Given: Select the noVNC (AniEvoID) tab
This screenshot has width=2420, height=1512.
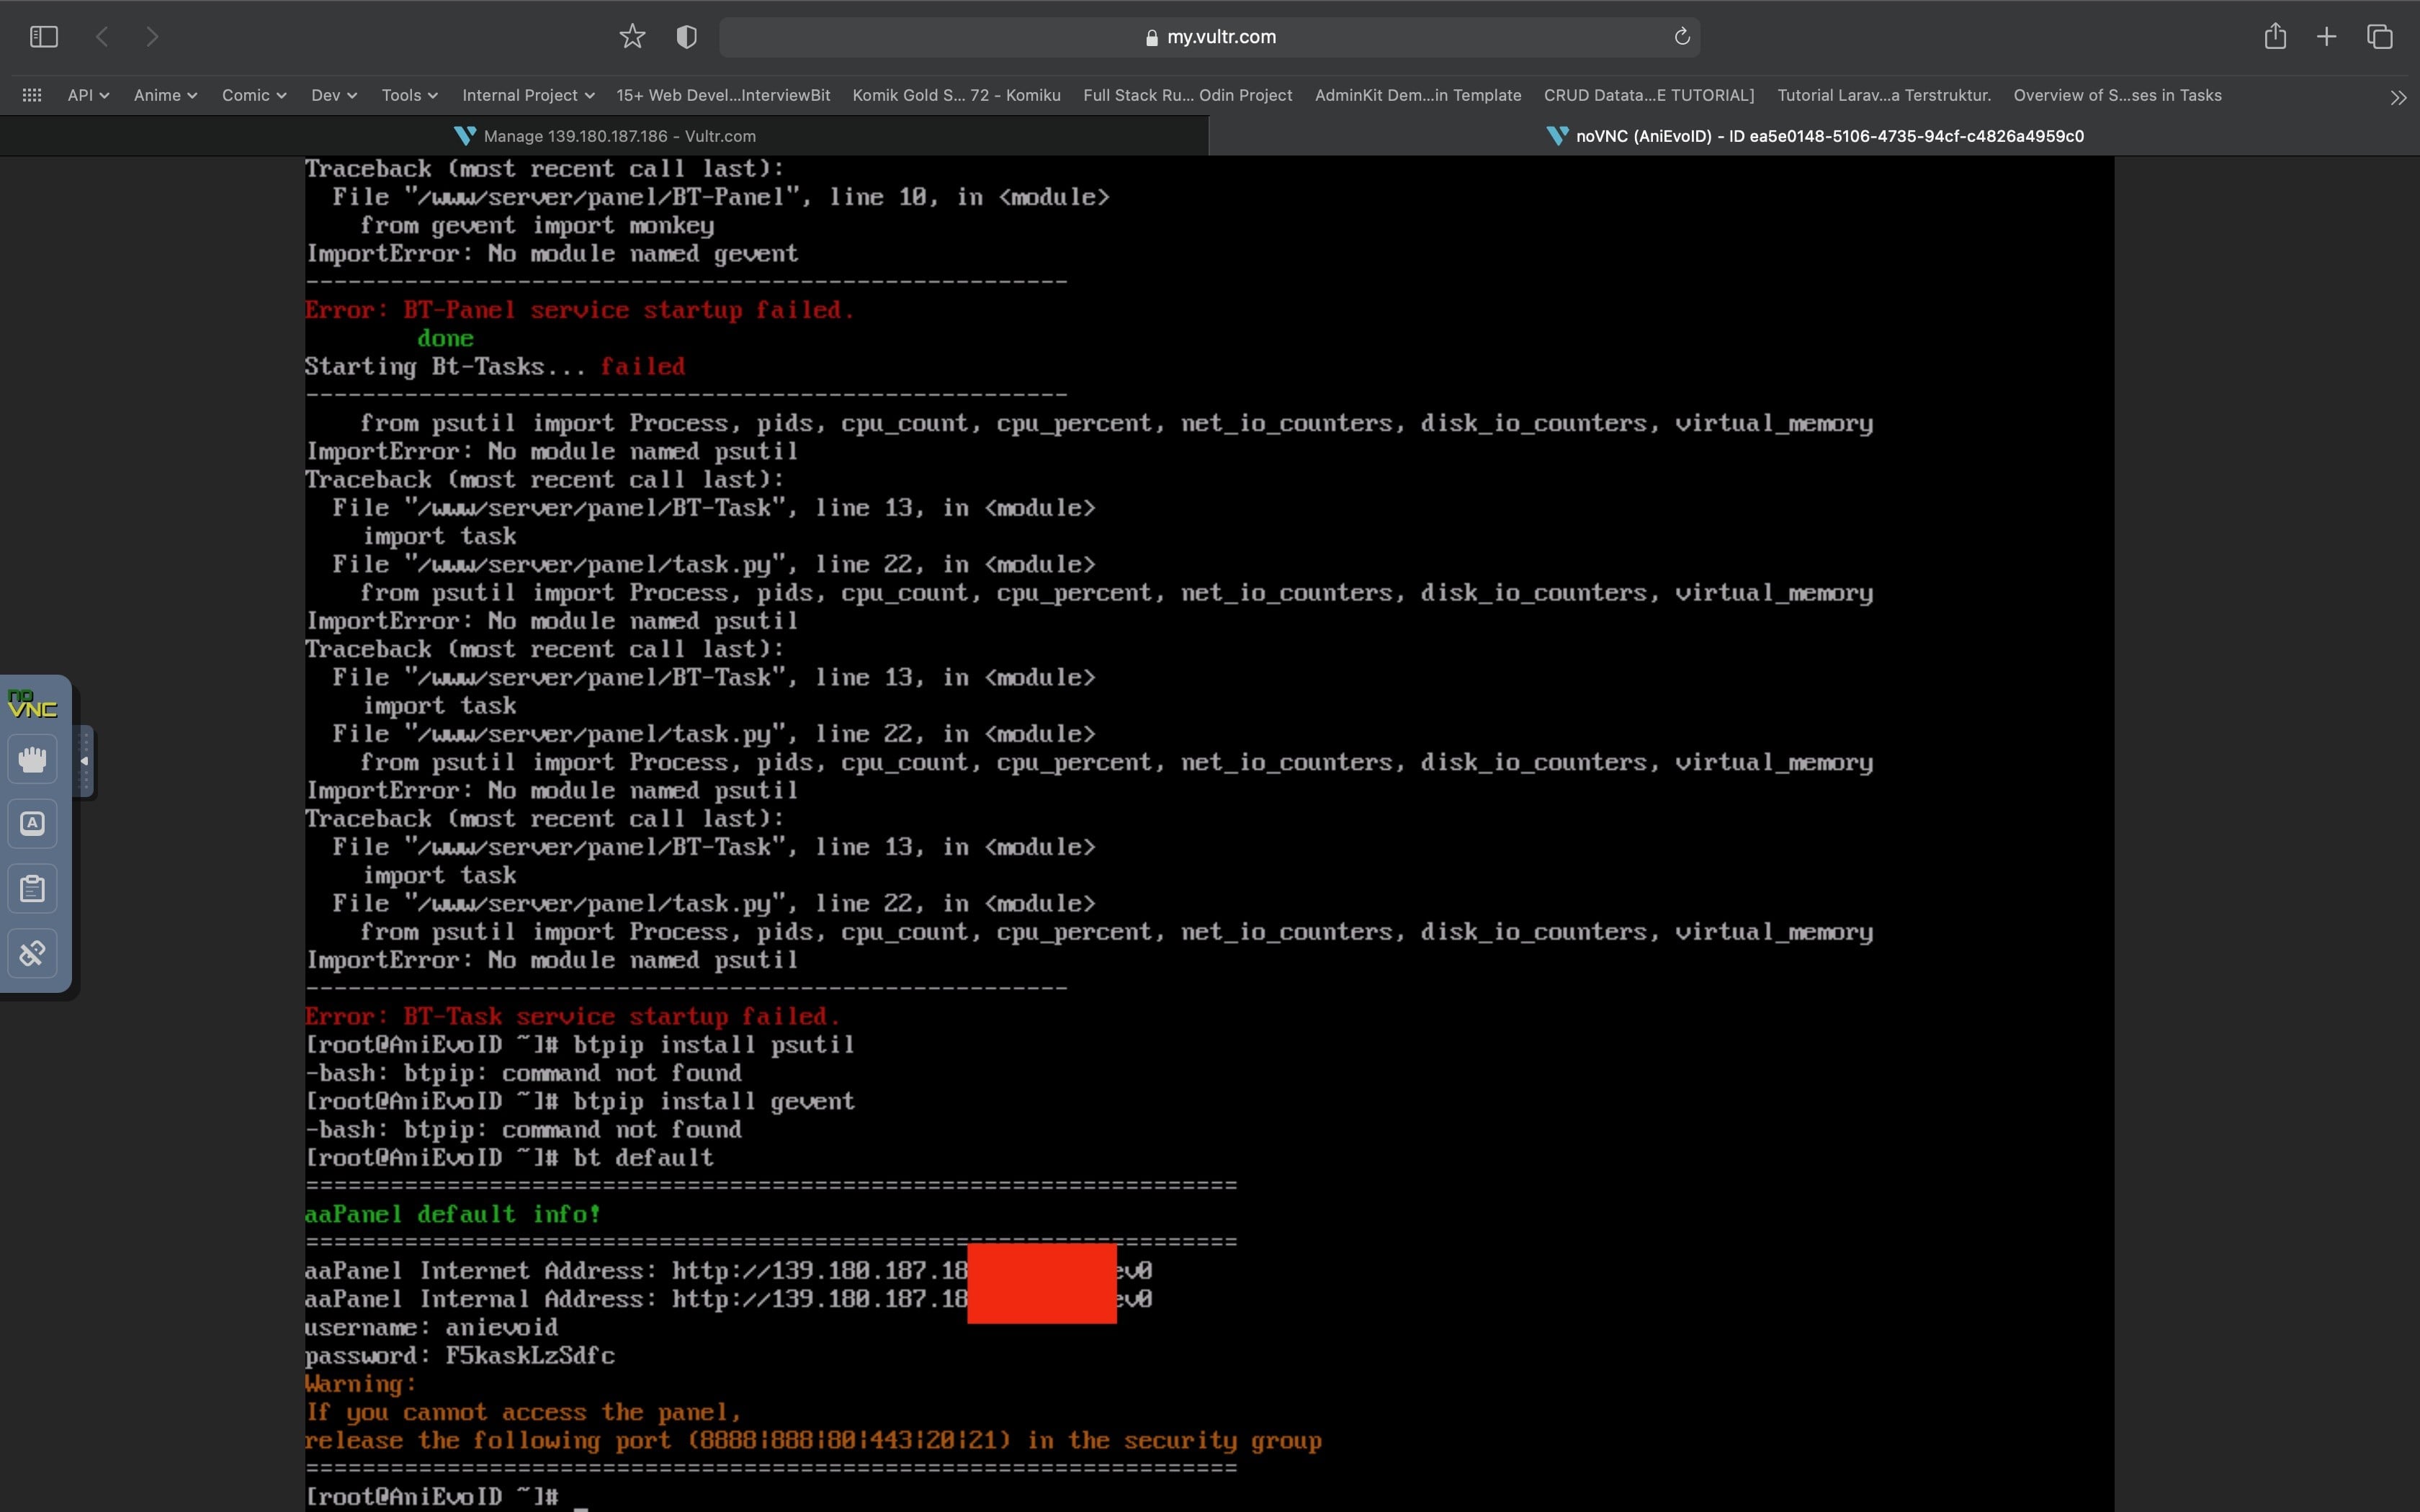Looking at the screenshot, I should point(1815,136).
